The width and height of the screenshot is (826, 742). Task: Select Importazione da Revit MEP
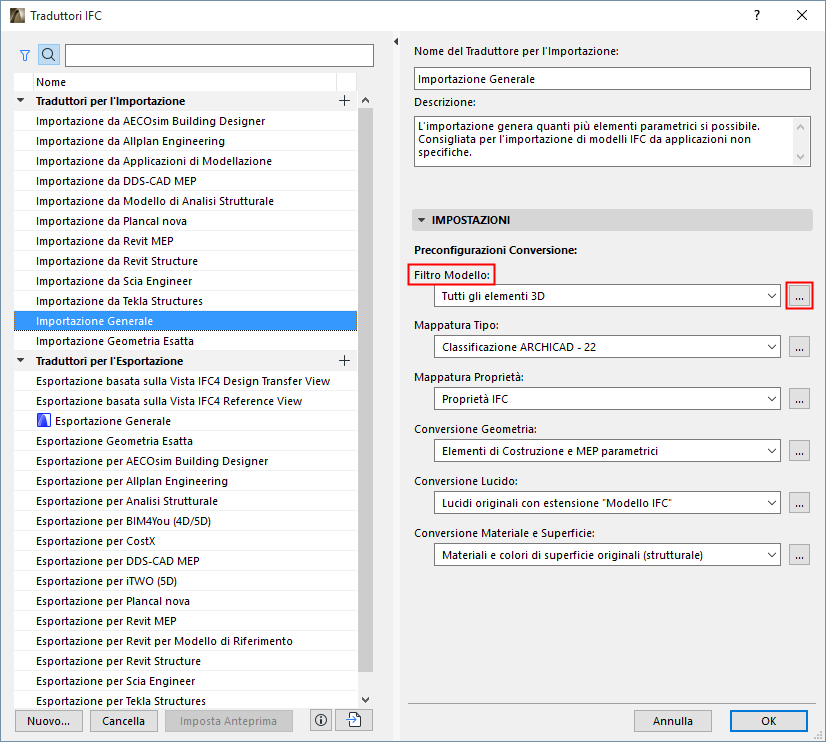click(x=185, y=241)
